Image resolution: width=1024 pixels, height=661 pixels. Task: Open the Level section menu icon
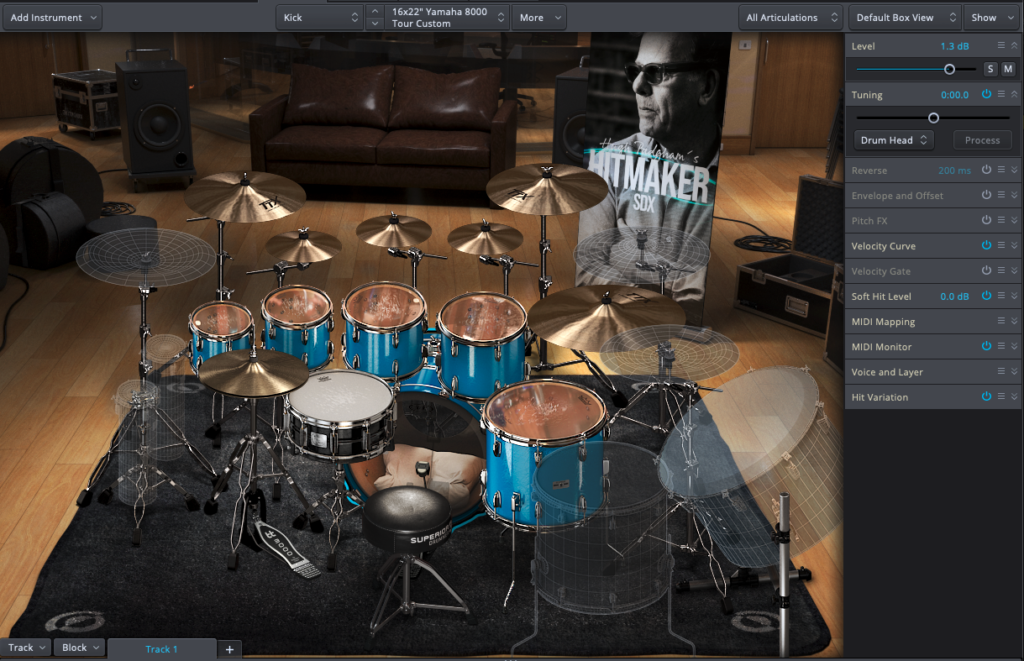pos(1001,46)
